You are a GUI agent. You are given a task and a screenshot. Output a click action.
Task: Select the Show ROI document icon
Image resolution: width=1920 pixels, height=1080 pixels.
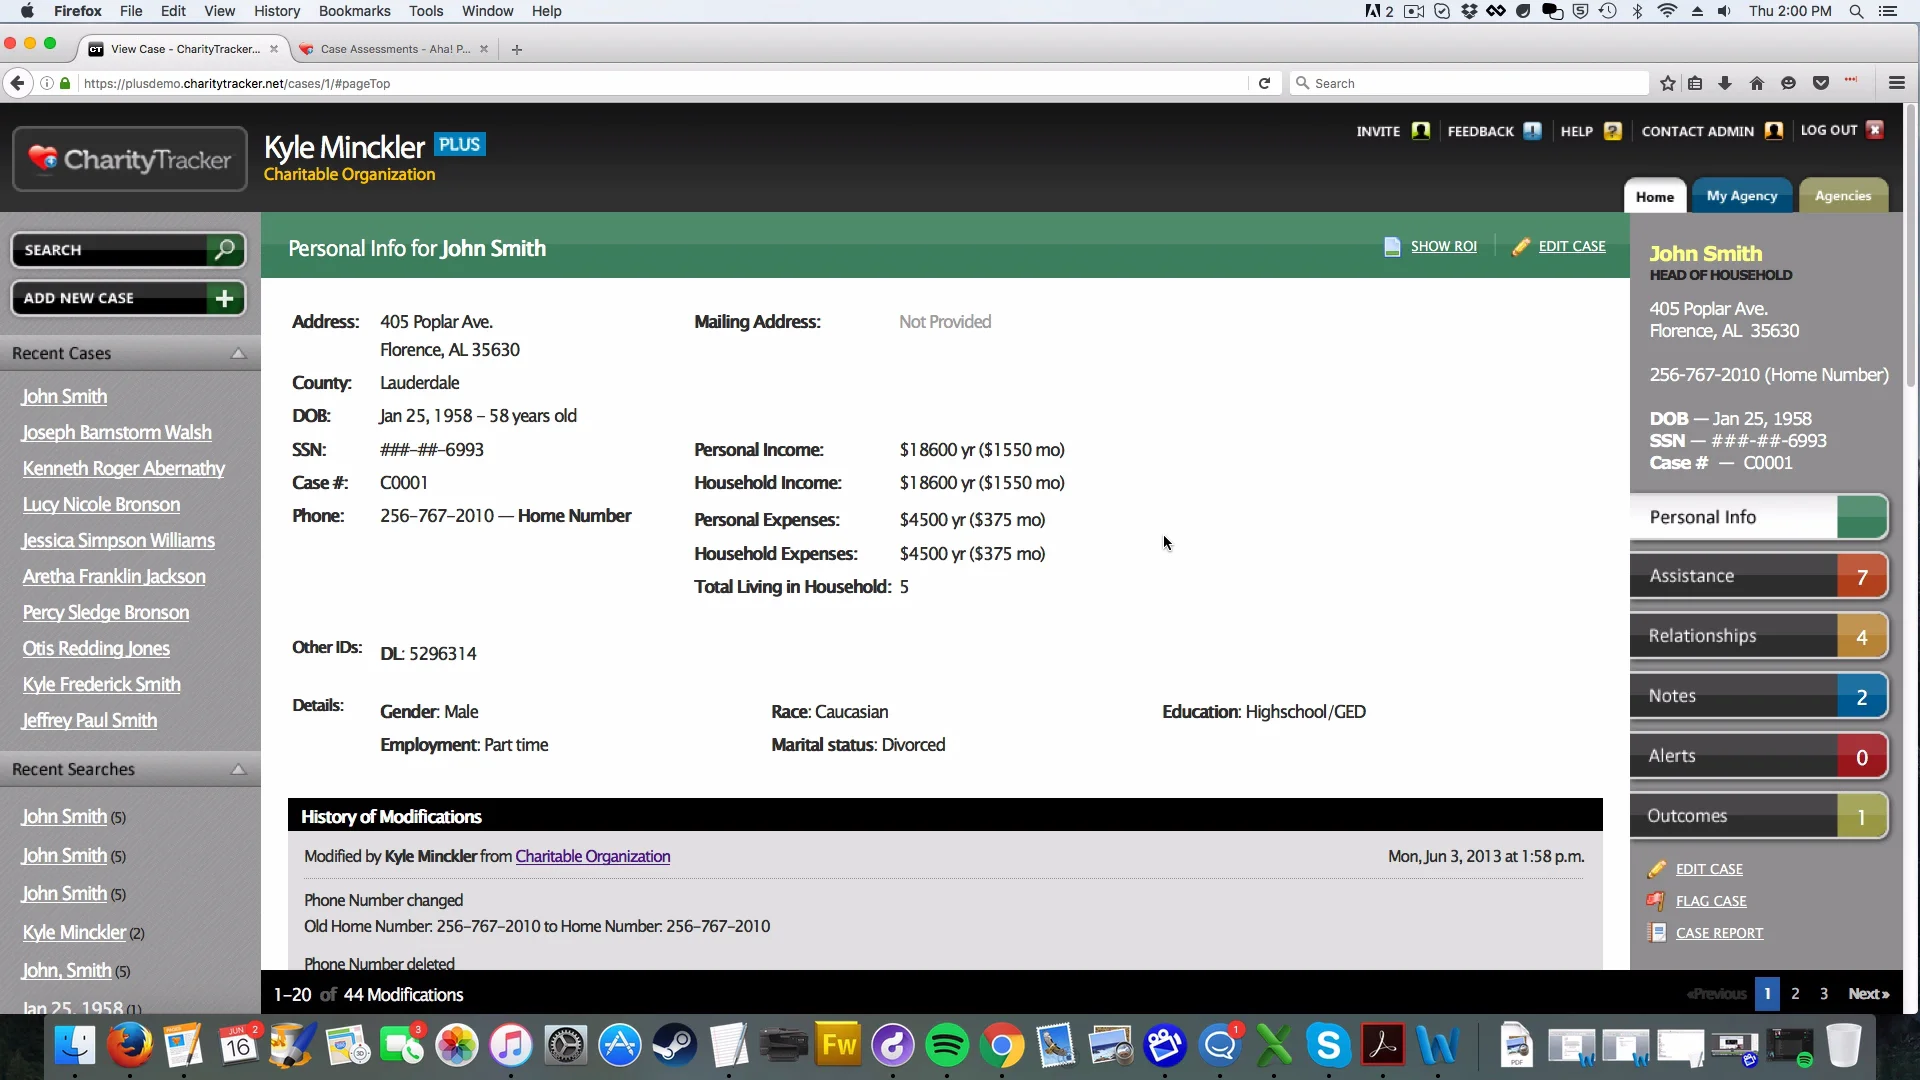1392,246
